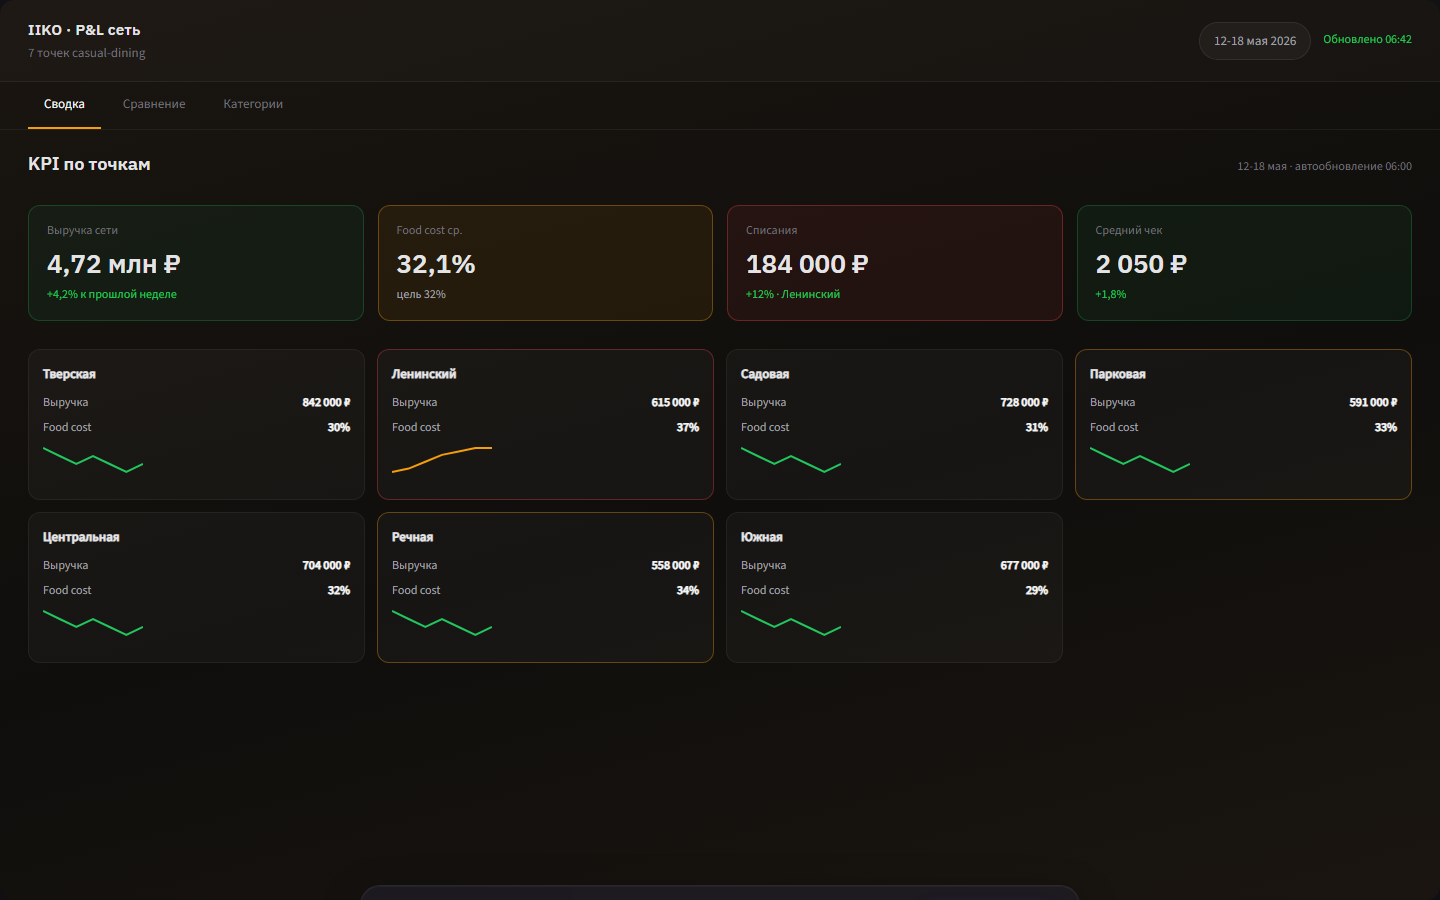Open the Выручка сети KPI card
This screenshot has height=900, width=1440.
coord(196,263)
